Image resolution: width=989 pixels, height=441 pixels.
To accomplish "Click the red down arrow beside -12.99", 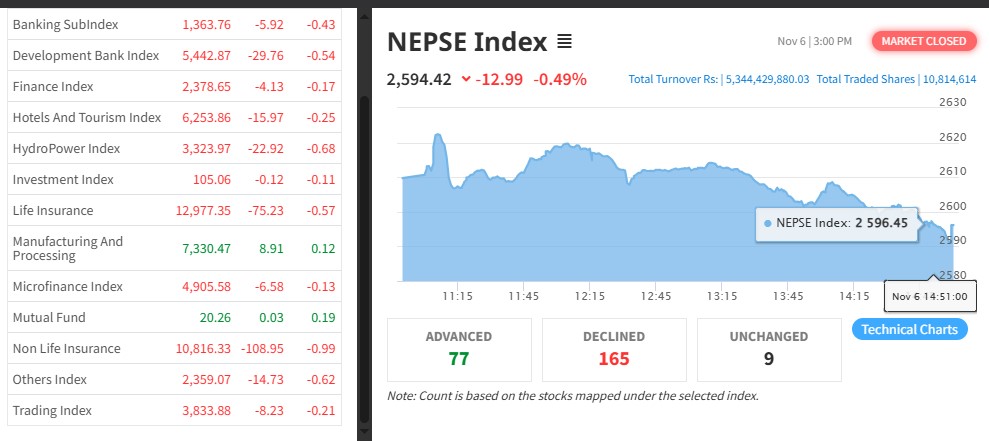I will pyautogui.click(x=466, y=79).
